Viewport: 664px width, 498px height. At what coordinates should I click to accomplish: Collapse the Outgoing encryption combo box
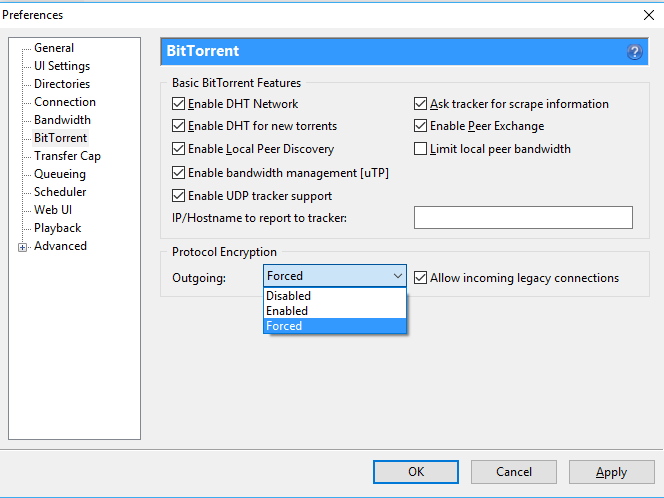(x=335, y=276)
